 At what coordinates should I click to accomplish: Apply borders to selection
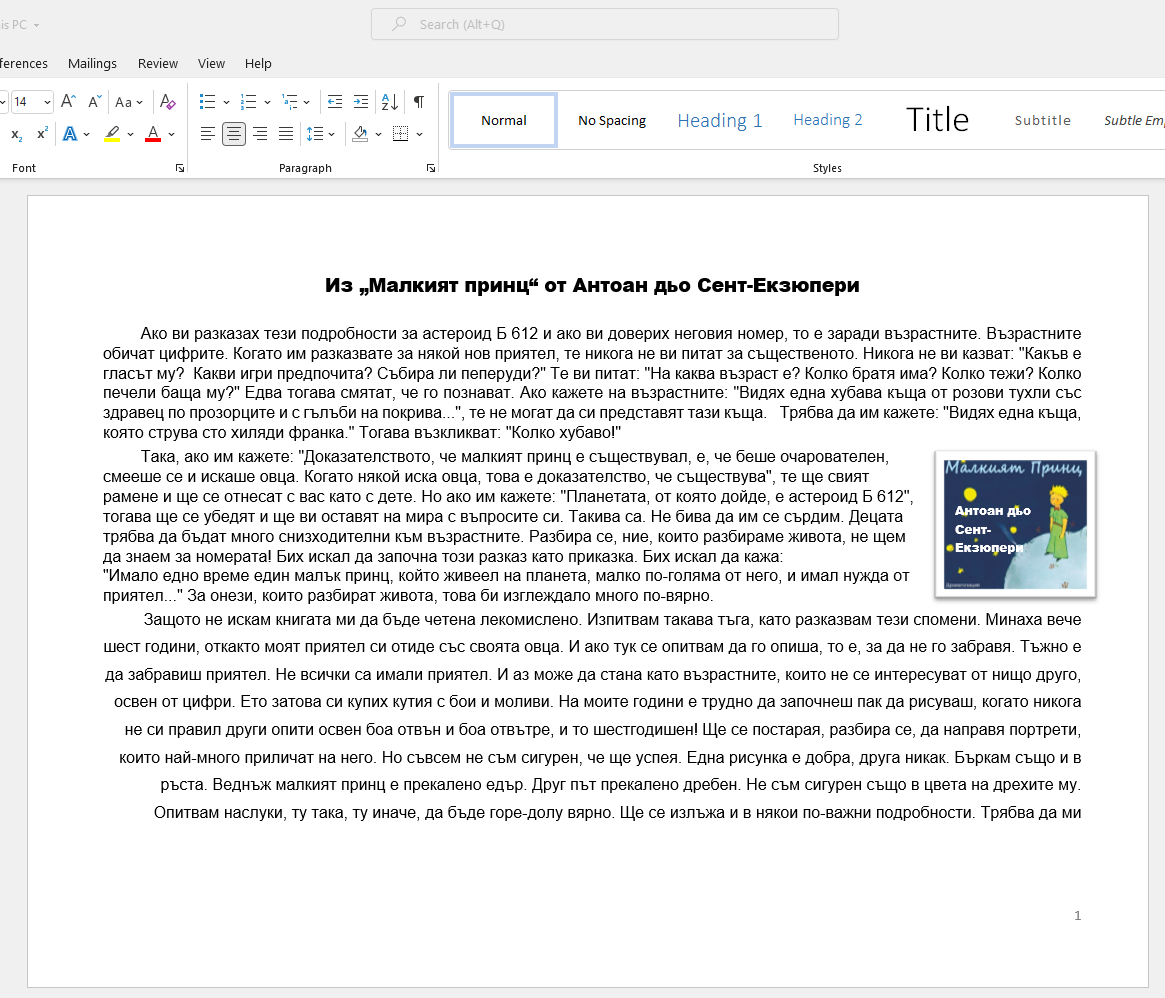[x=400, y=134]
